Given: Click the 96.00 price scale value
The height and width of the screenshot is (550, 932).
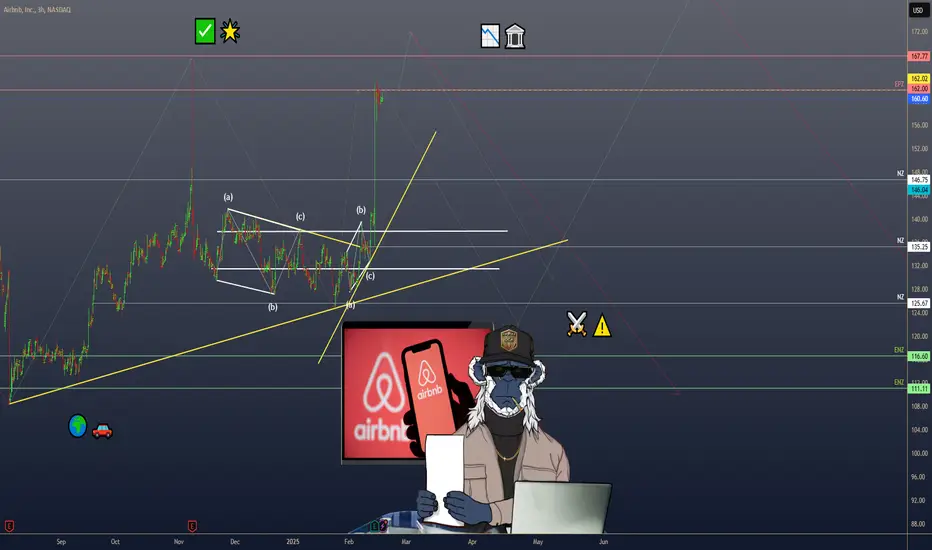Looking at the screenshot, I should pos(919,477).
